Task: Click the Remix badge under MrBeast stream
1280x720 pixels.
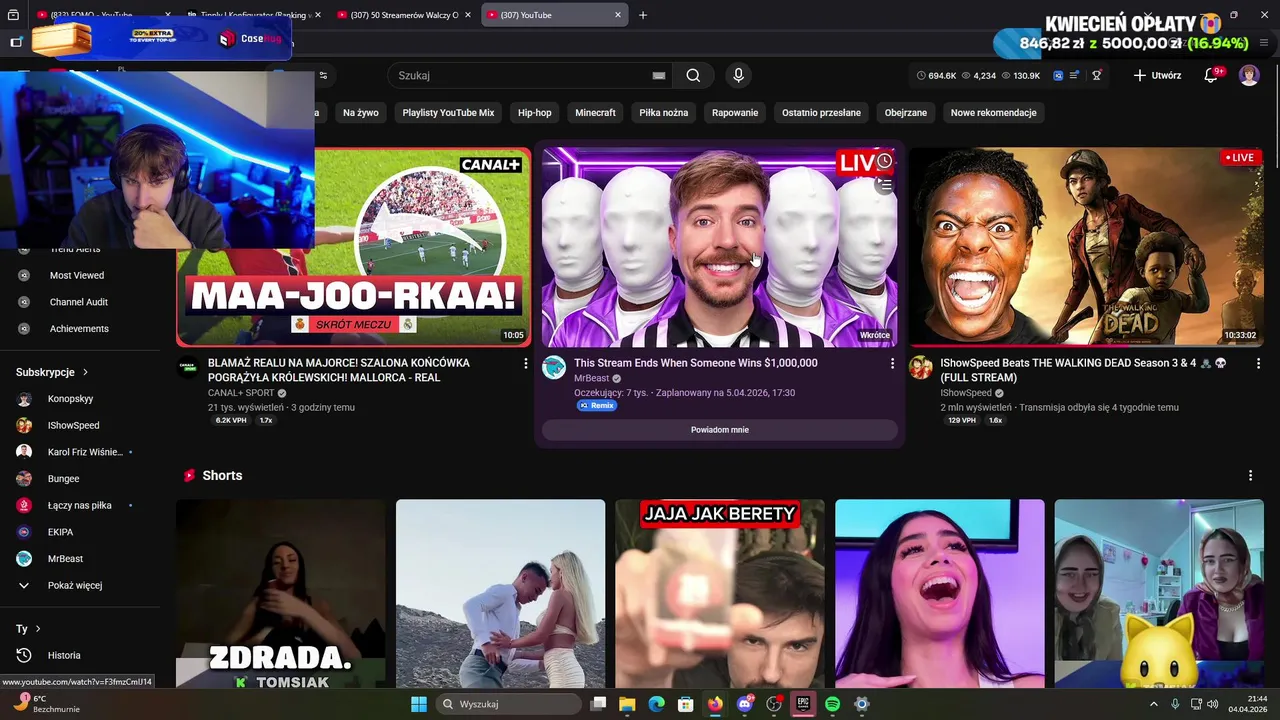Action: click(x=596, y=406)
